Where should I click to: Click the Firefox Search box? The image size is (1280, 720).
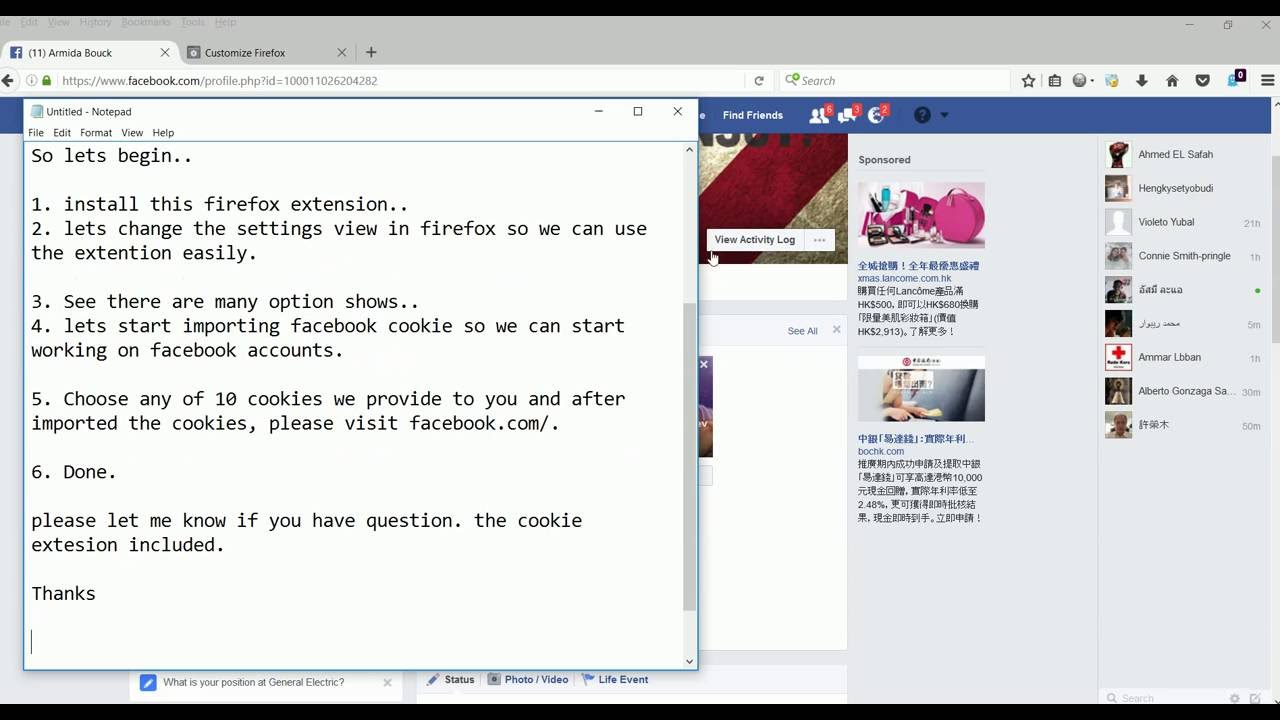(x=895, y=81)
